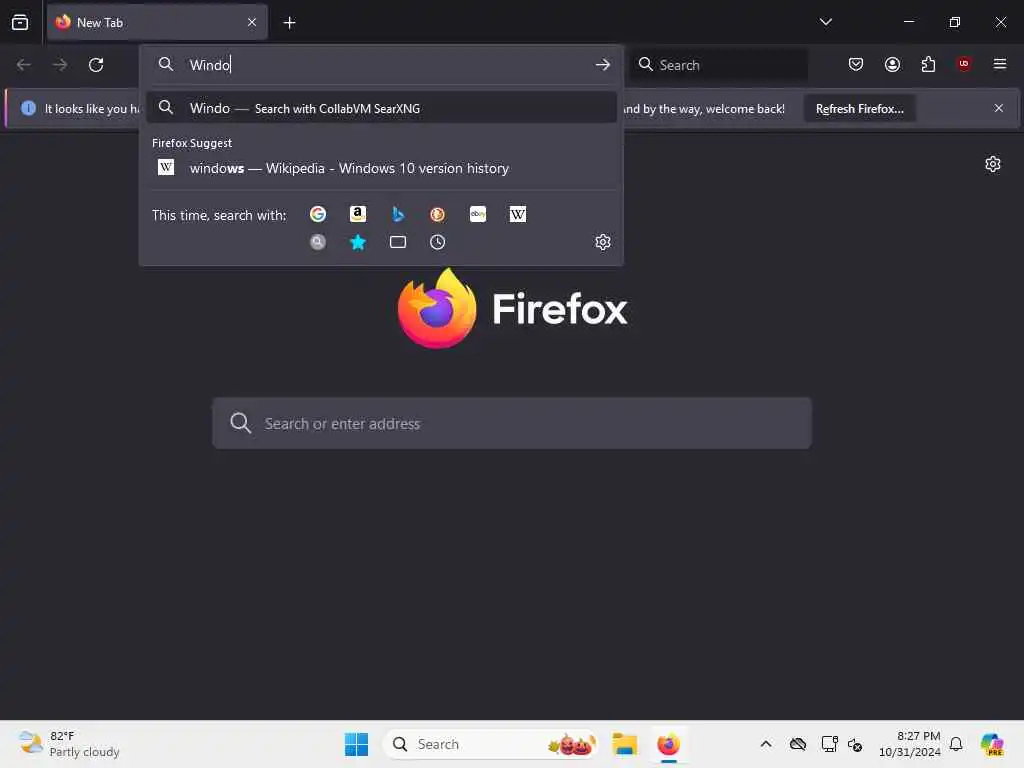
Task: Click the Go arrow in the address bar
Action: (x=603, y=65)
